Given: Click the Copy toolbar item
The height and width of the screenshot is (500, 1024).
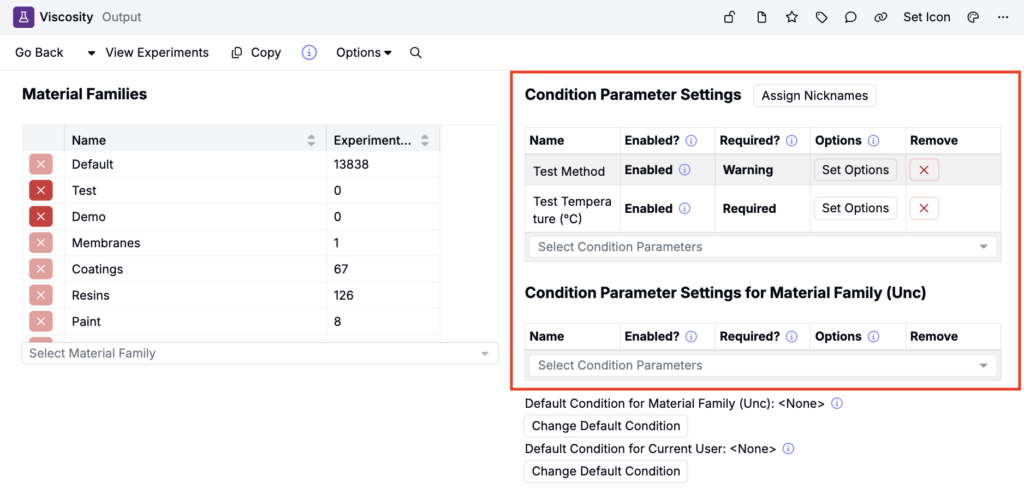Looking at the screenshot, I should [x=256, y=53].
